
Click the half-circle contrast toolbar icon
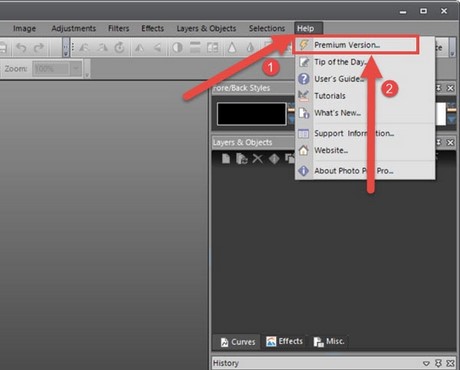tap(177, 48)
